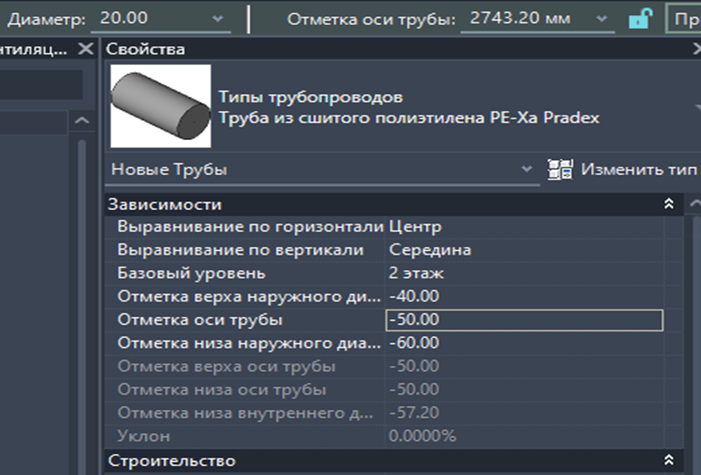Toggle the cyan padlock lock icon

coord(640,19)
